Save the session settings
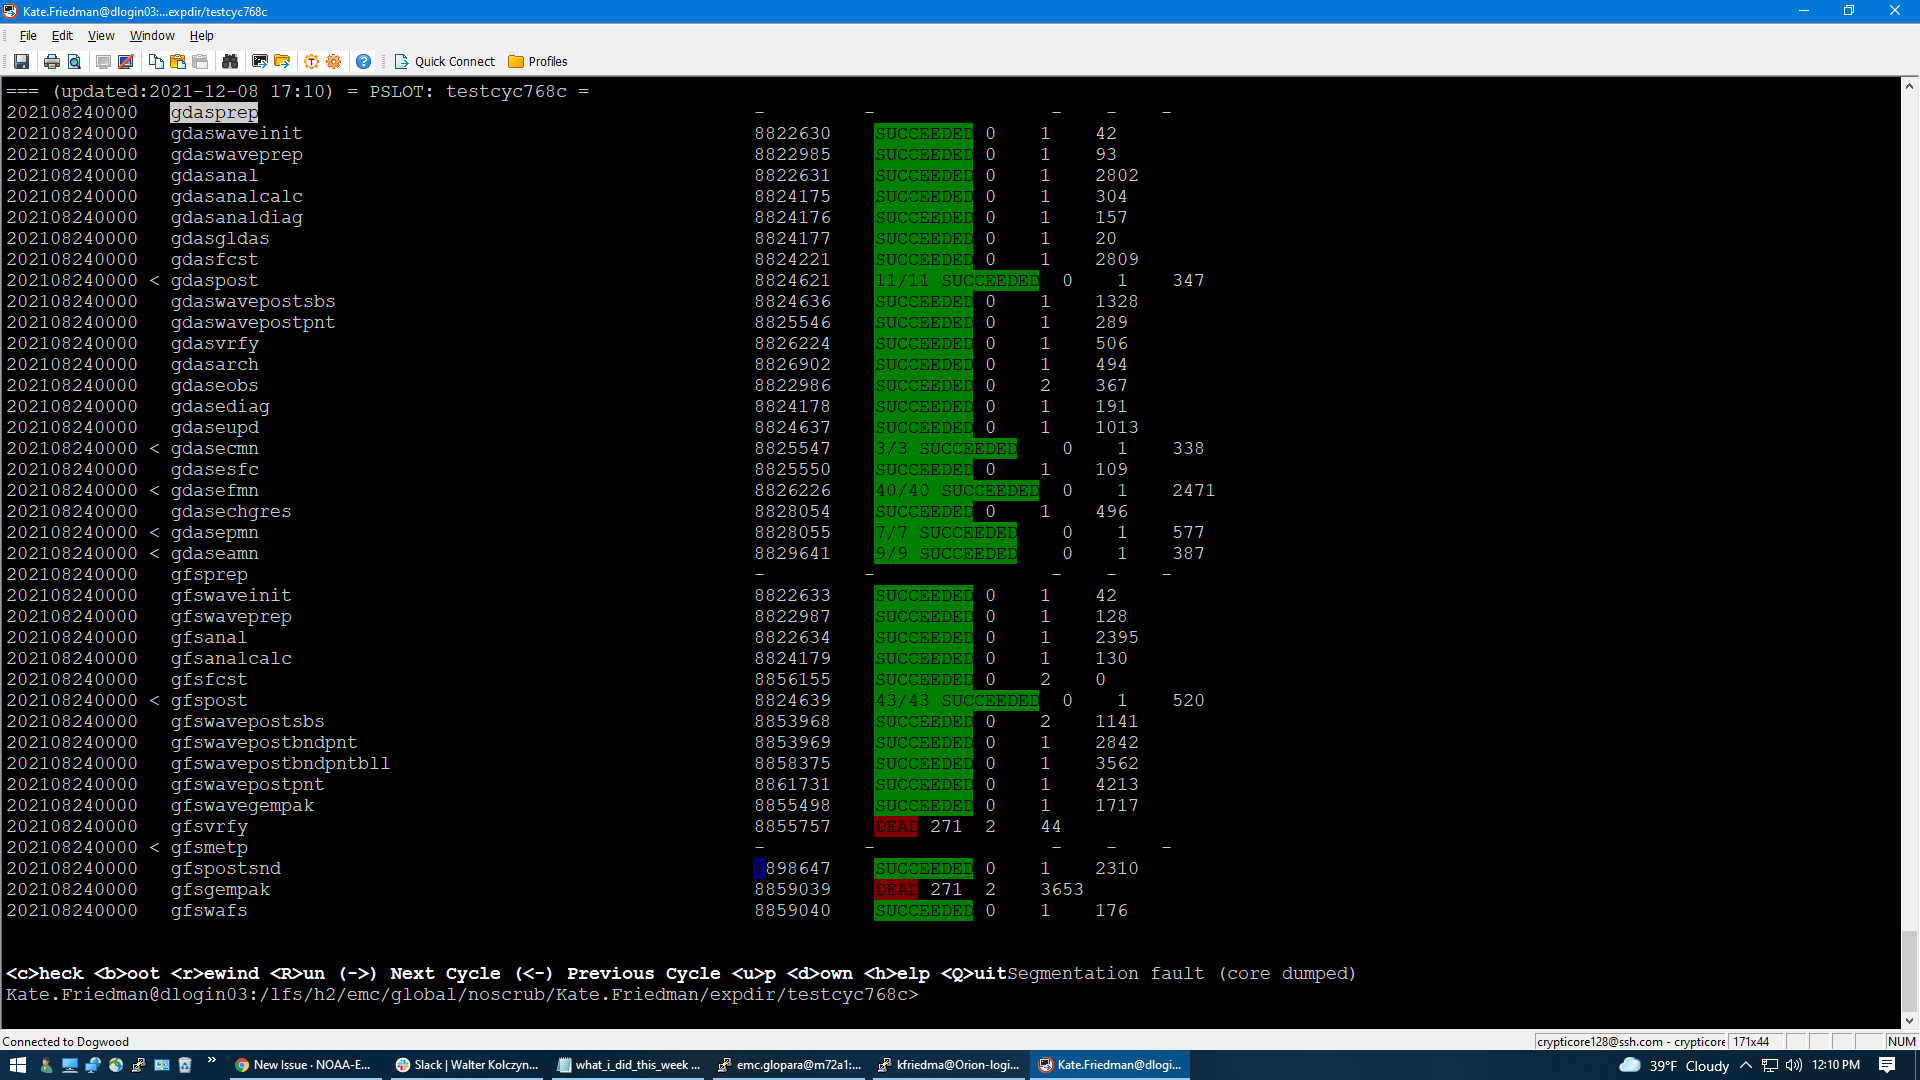The width and height of the screenshot is (1920, 1080). pos(22,61)
